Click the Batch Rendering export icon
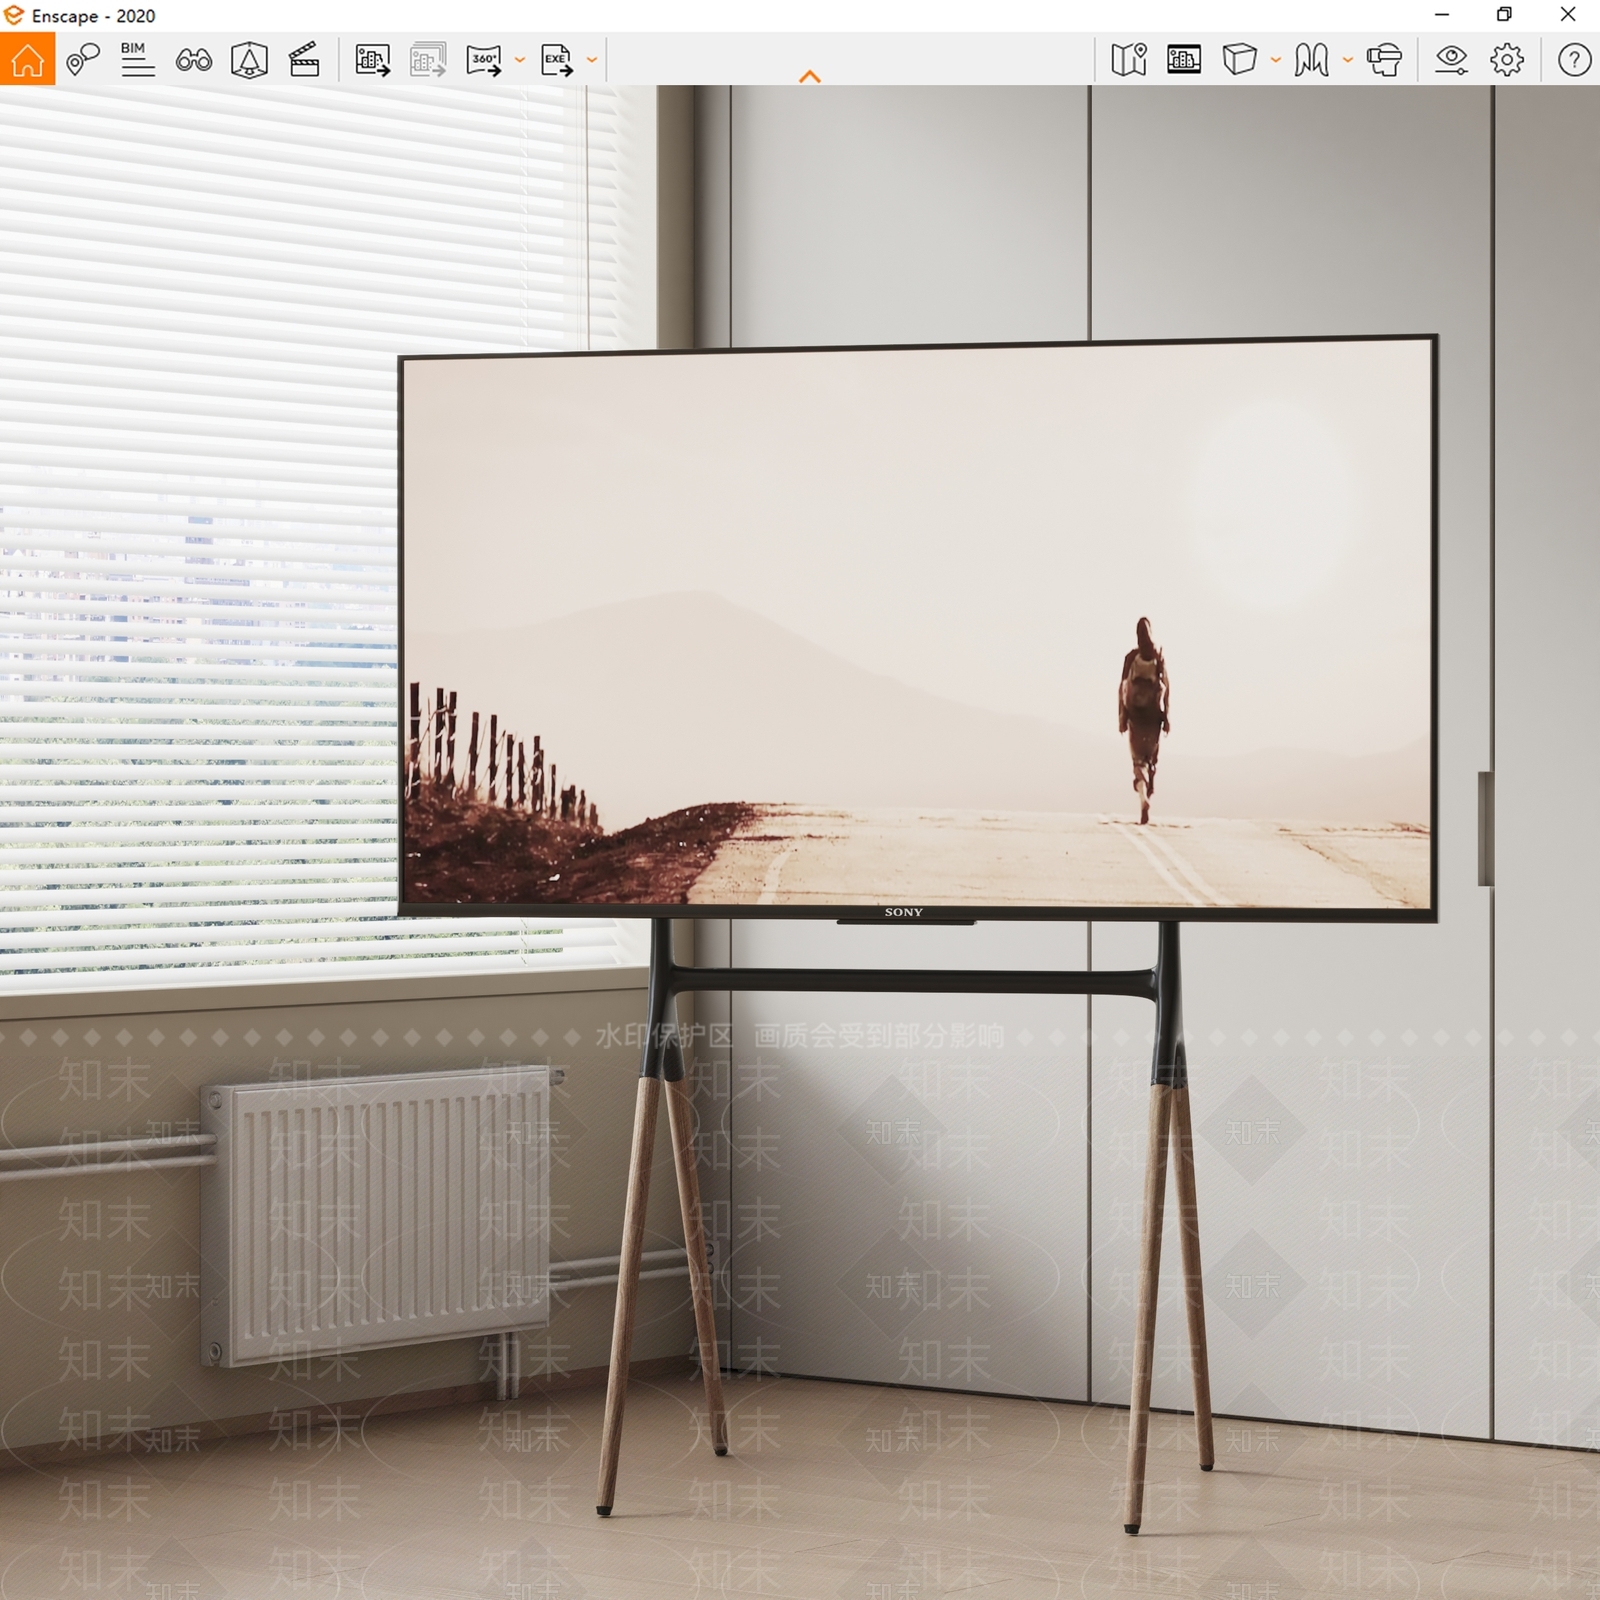 click(428, 60)
